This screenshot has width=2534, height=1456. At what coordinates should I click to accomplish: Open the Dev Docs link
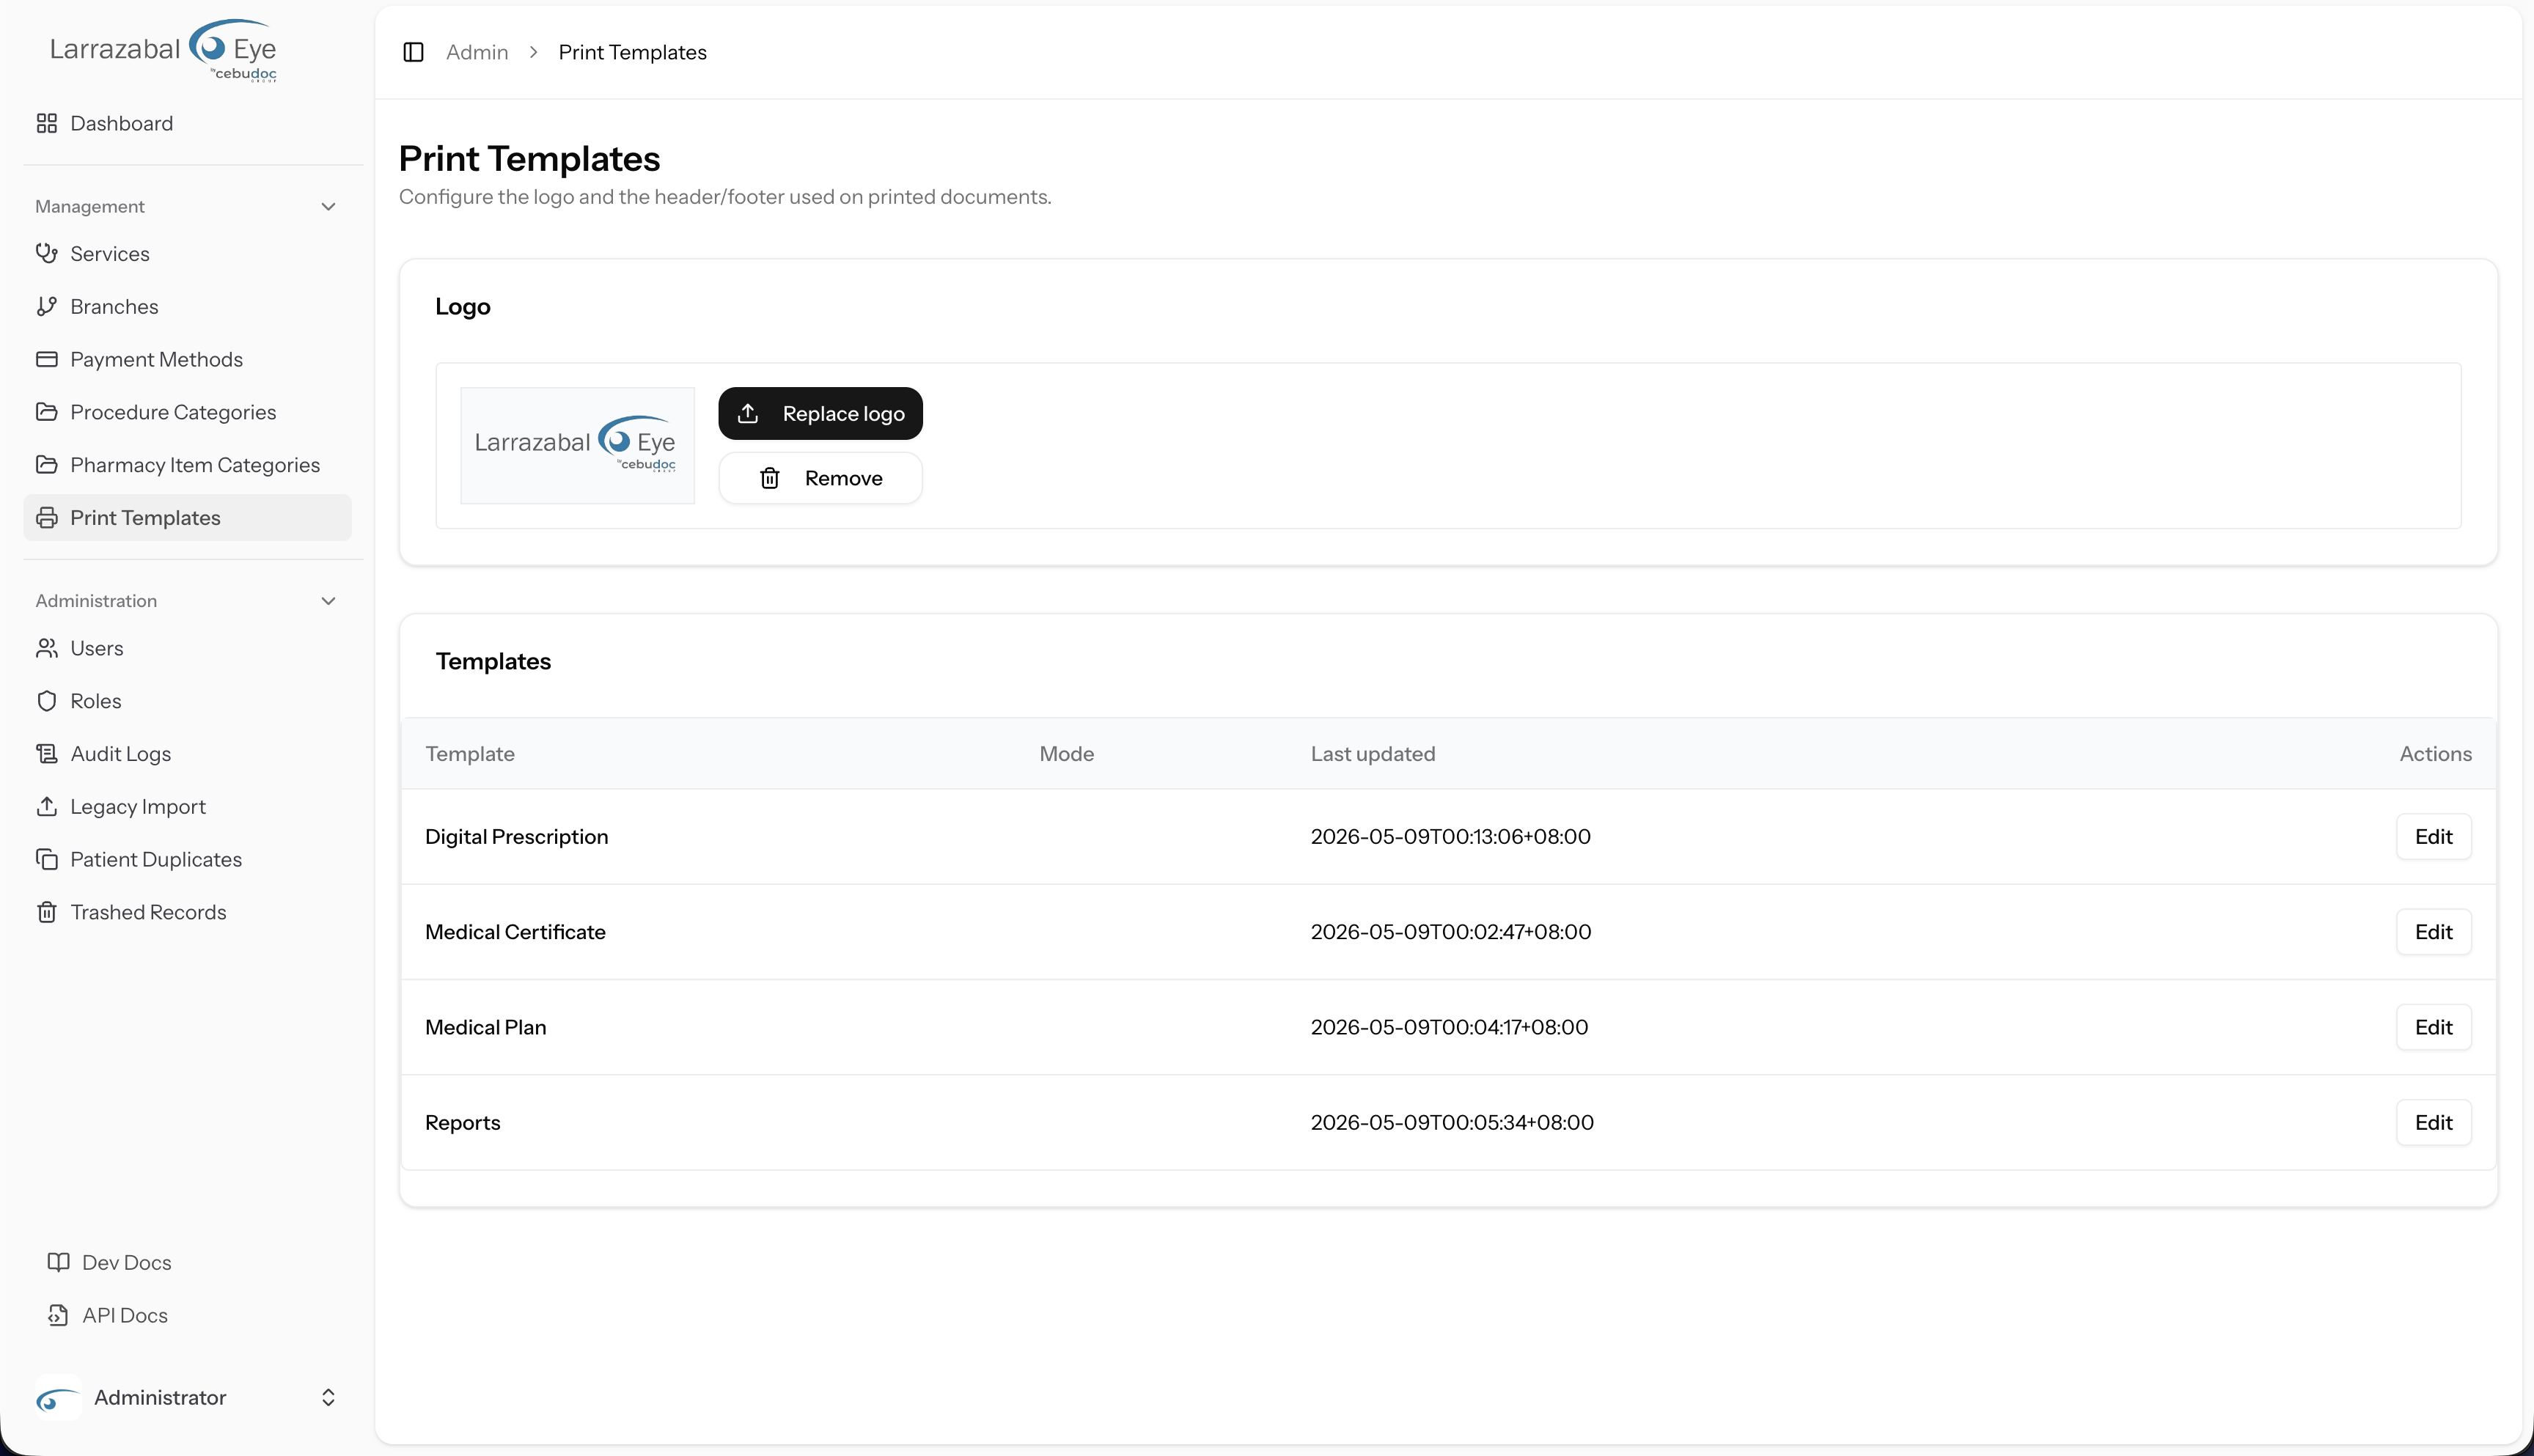tap(188, 1262)
